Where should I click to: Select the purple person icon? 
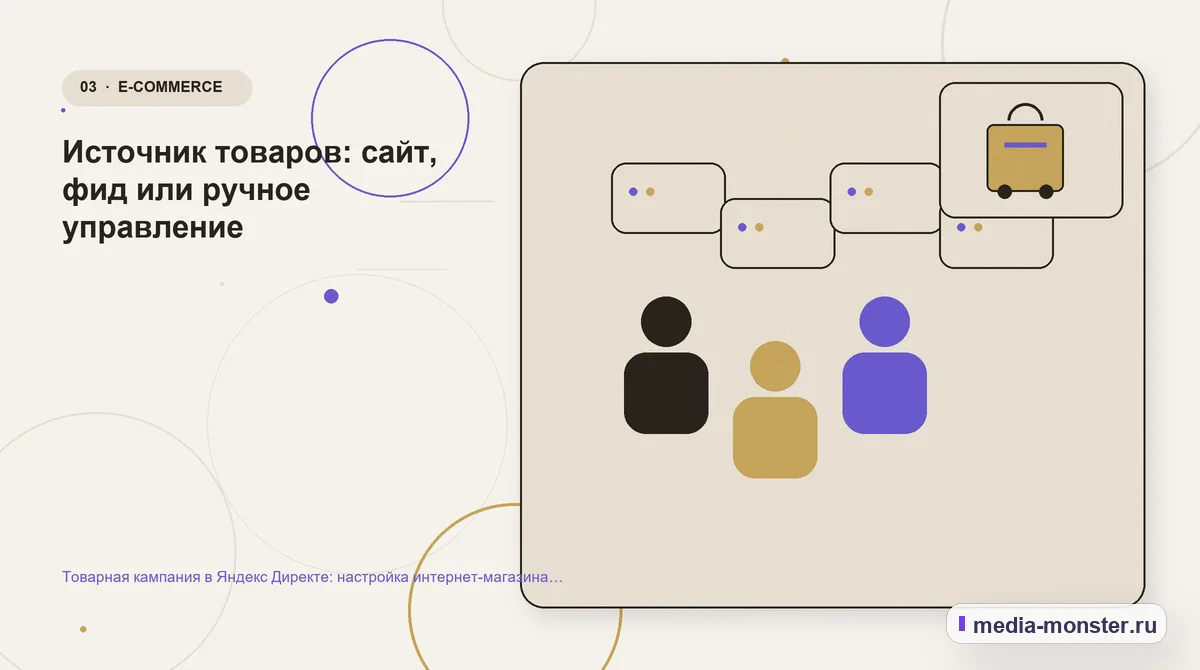pos(884,365)
